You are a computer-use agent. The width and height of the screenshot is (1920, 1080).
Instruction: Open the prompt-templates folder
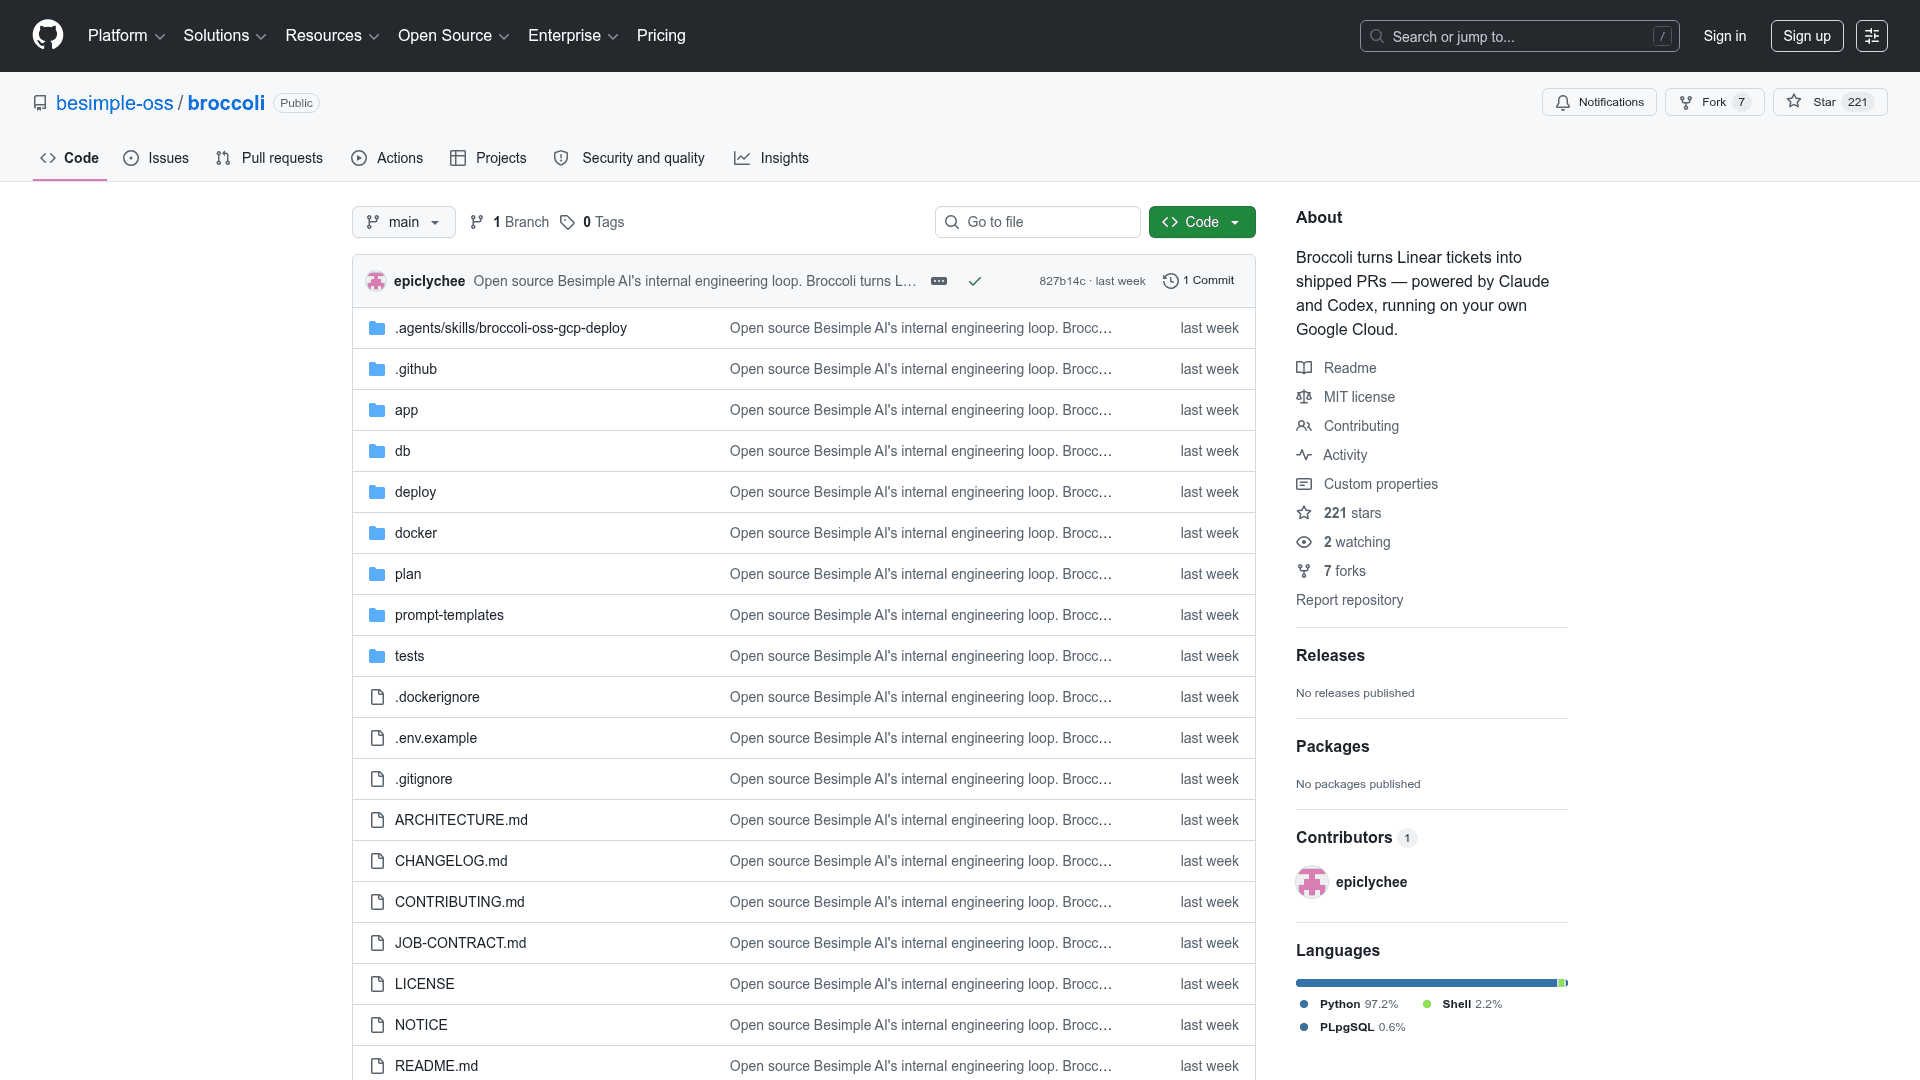449,615
